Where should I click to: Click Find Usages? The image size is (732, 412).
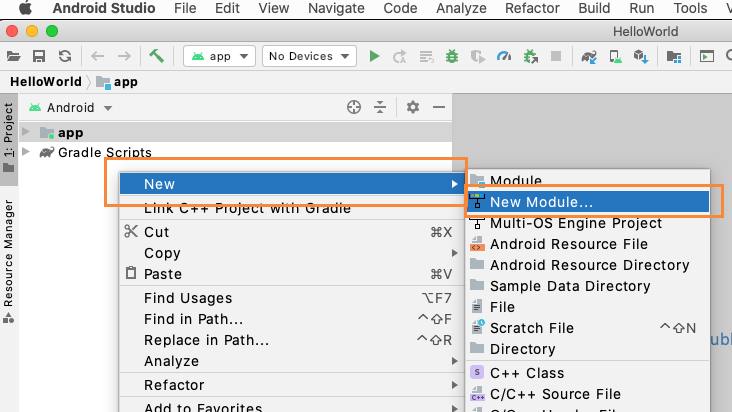coord(292,298)
